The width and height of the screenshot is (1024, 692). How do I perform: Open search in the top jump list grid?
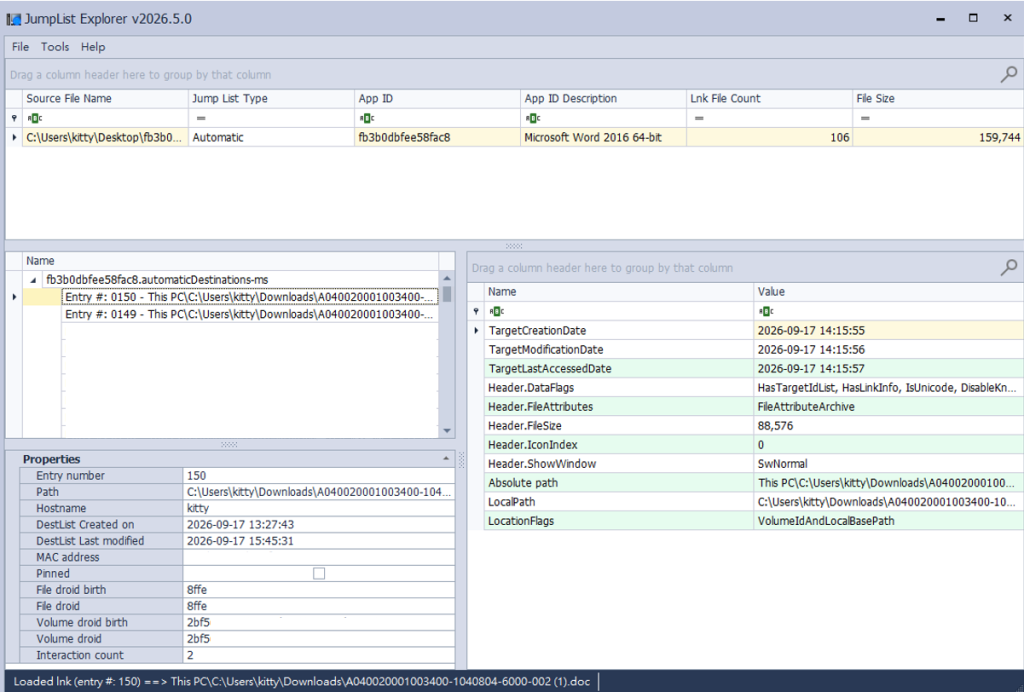coord(1008,74)
